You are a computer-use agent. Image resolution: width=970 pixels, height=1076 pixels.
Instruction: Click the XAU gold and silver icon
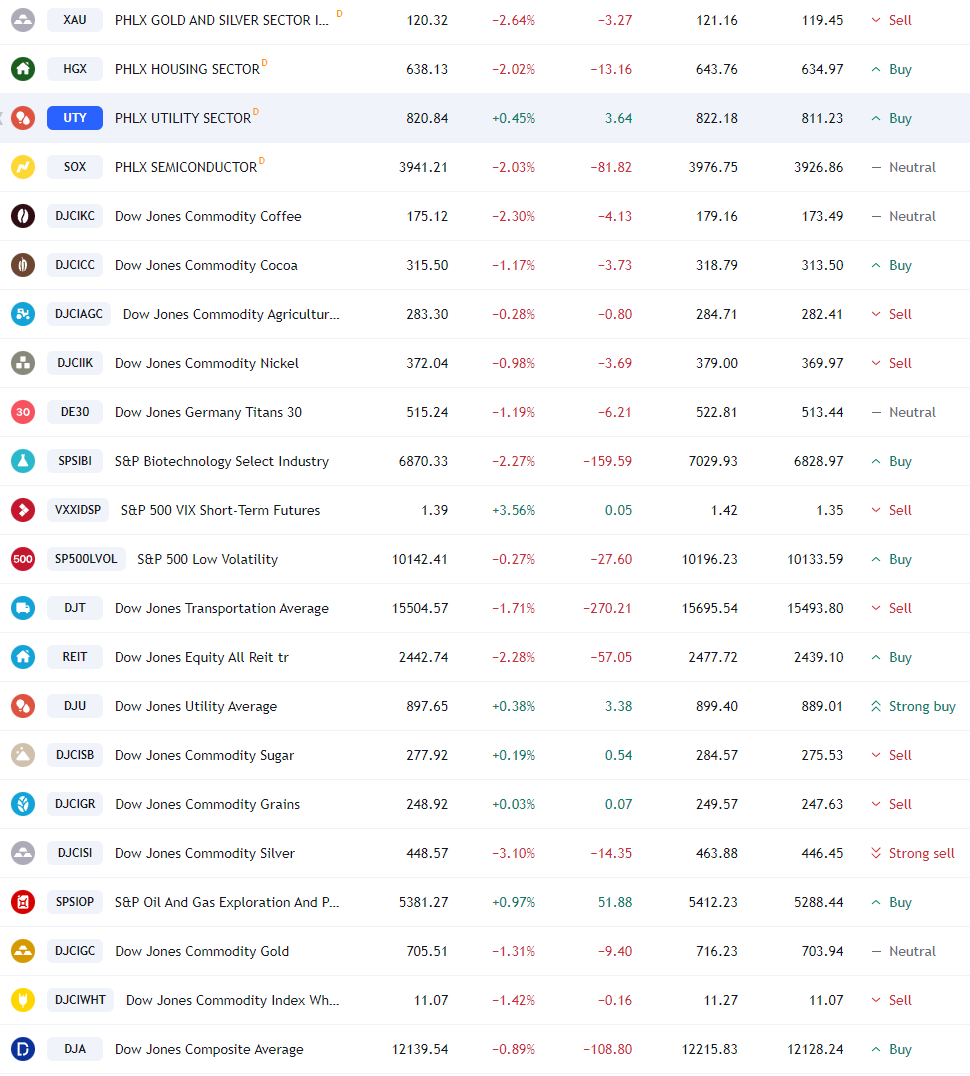[x=23, y=20]
